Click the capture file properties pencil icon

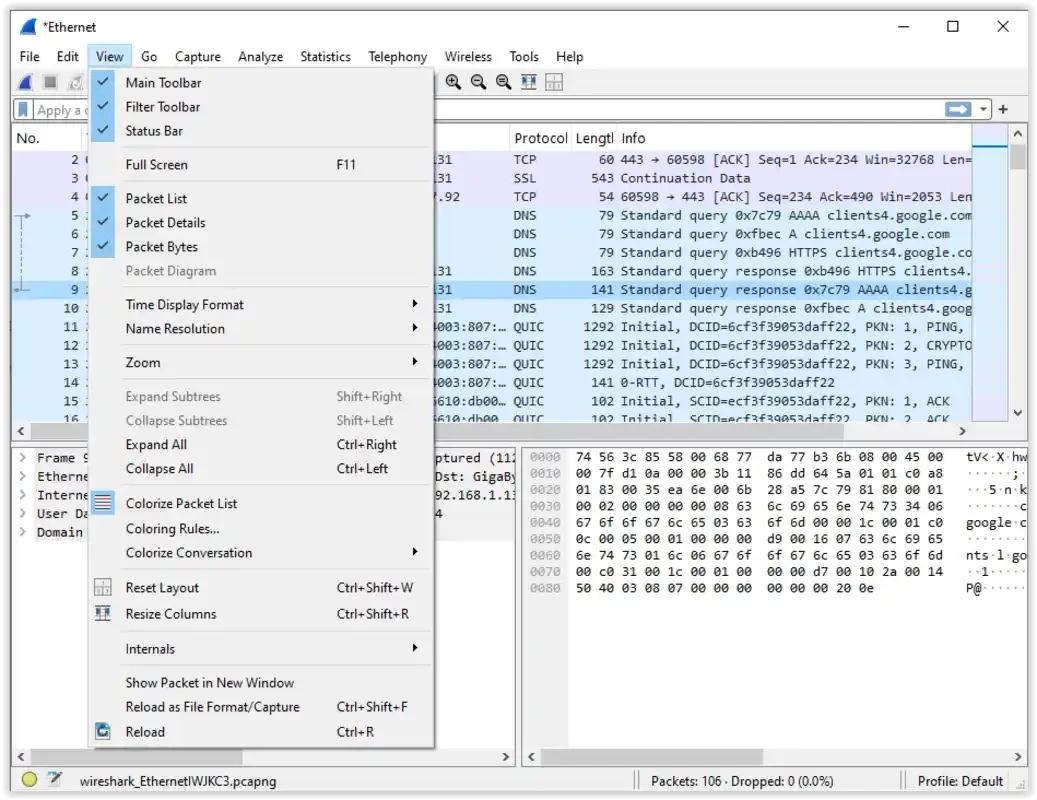55,780
